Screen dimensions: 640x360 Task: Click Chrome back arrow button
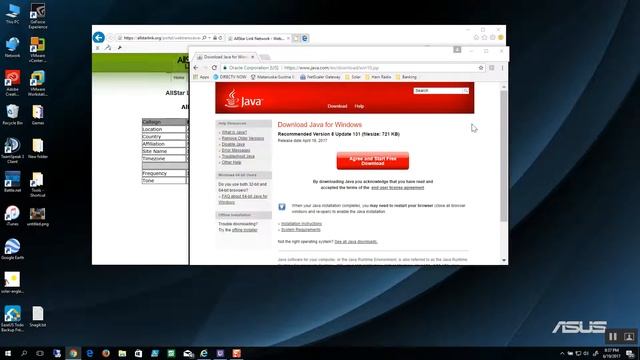[196, 68]
